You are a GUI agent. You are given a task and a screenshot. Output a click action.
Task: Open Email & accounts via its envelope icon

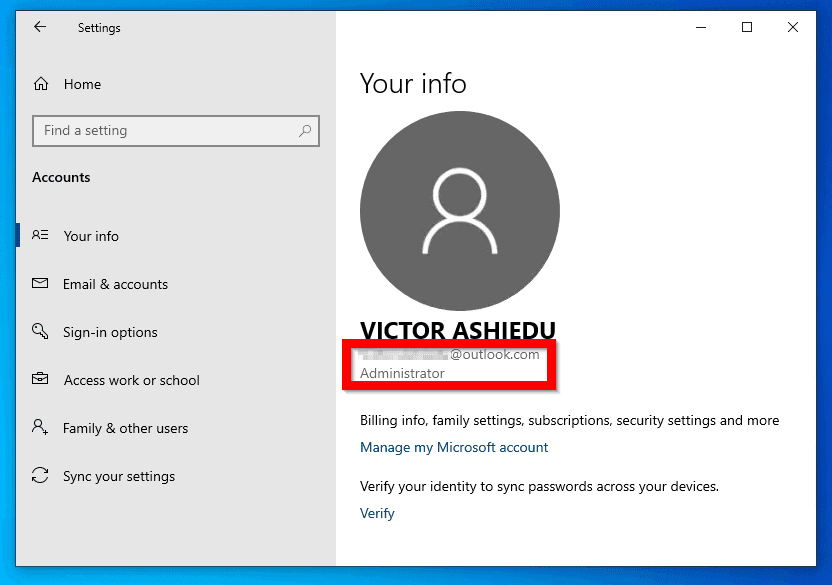[x=40, y=284]
